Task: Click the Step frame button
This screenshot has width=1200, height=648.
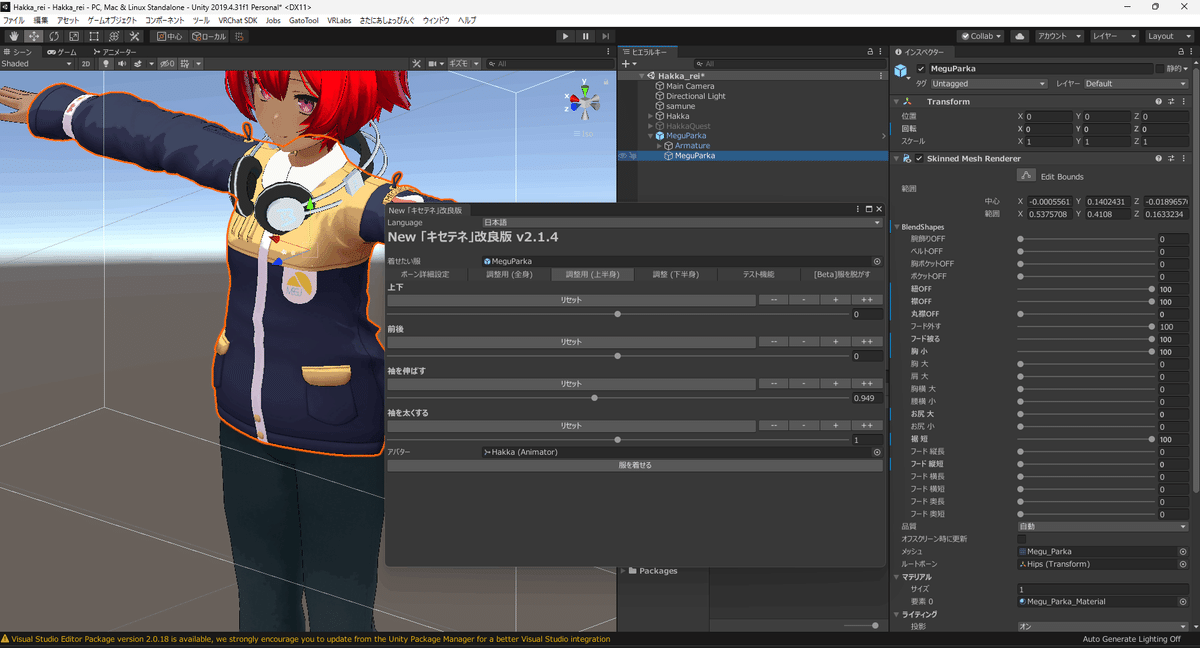Action: pyautogui.click(x=606, y=36)
